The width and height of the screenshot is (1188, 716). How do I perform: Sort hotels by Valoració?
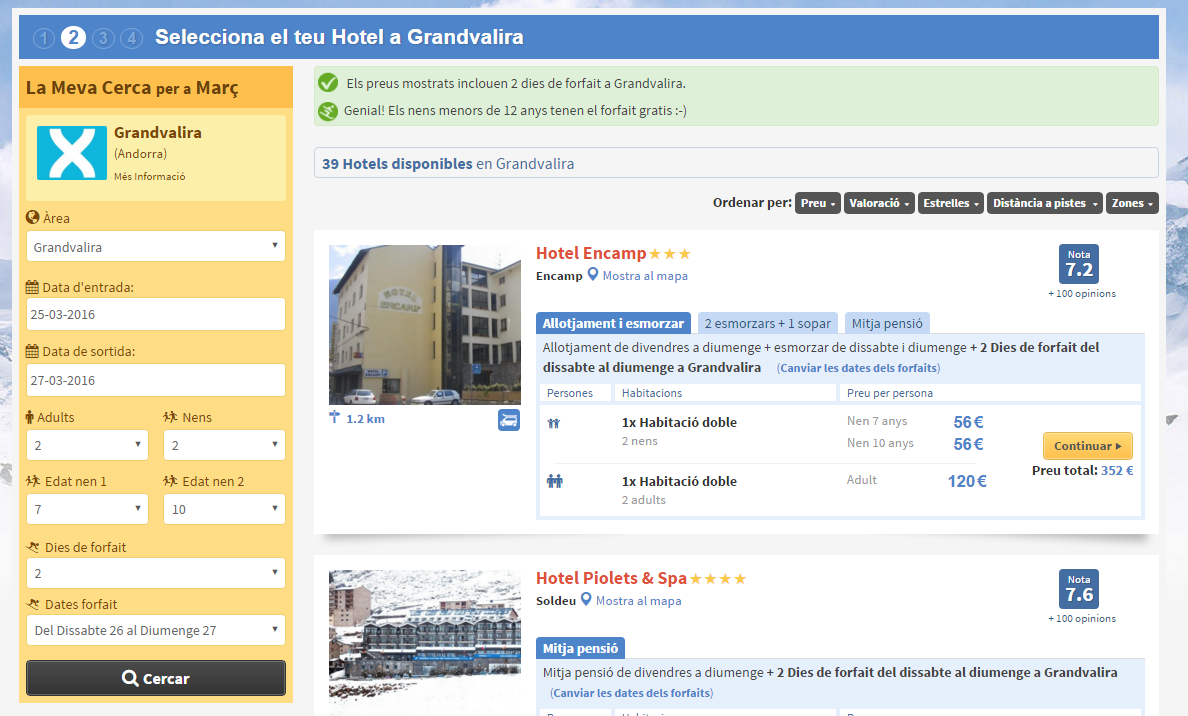click(879, 203)
